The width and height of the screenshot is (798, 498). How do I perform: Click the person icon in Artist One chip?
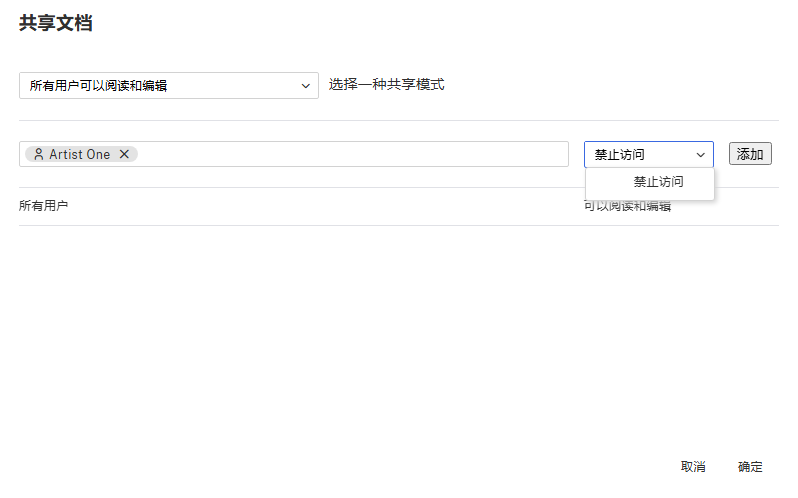[38, 154]
